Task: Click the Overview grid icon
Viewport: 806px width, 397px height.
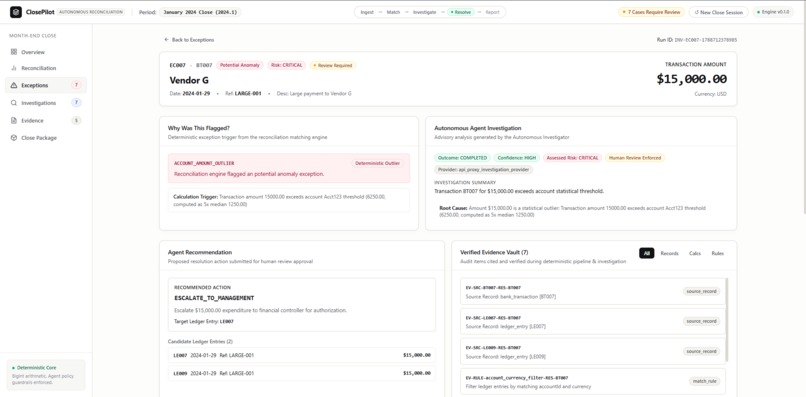Action: pyautogui.click(x=14, y=52)
